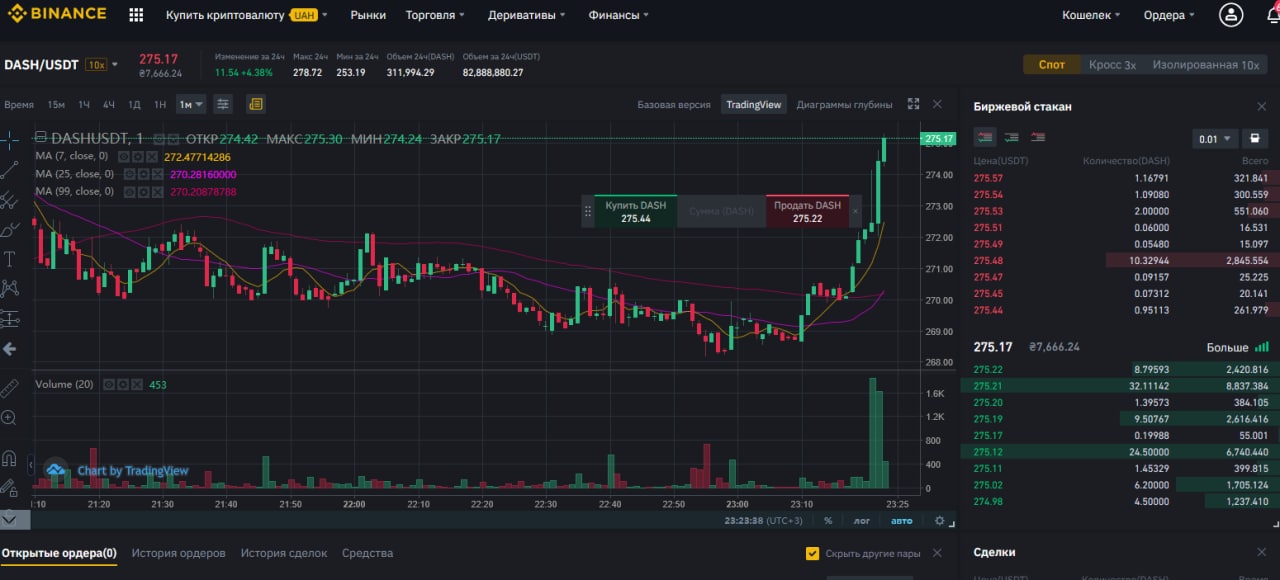Open the user profile icon
Image resolution: width=1280 pixels, height=580 pixels.
coord(1231,15)
